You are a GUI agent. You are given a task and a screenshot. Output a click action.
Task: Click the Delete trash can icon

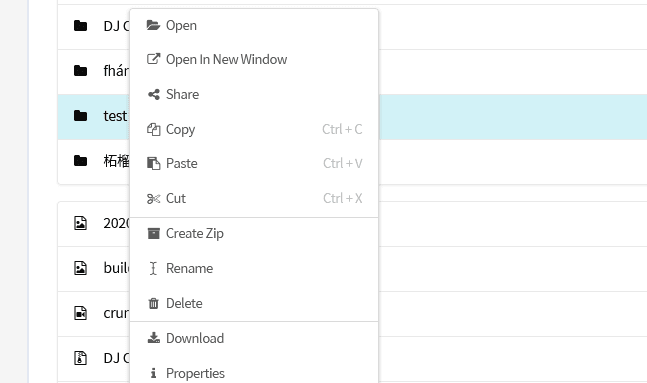(153, 303)
